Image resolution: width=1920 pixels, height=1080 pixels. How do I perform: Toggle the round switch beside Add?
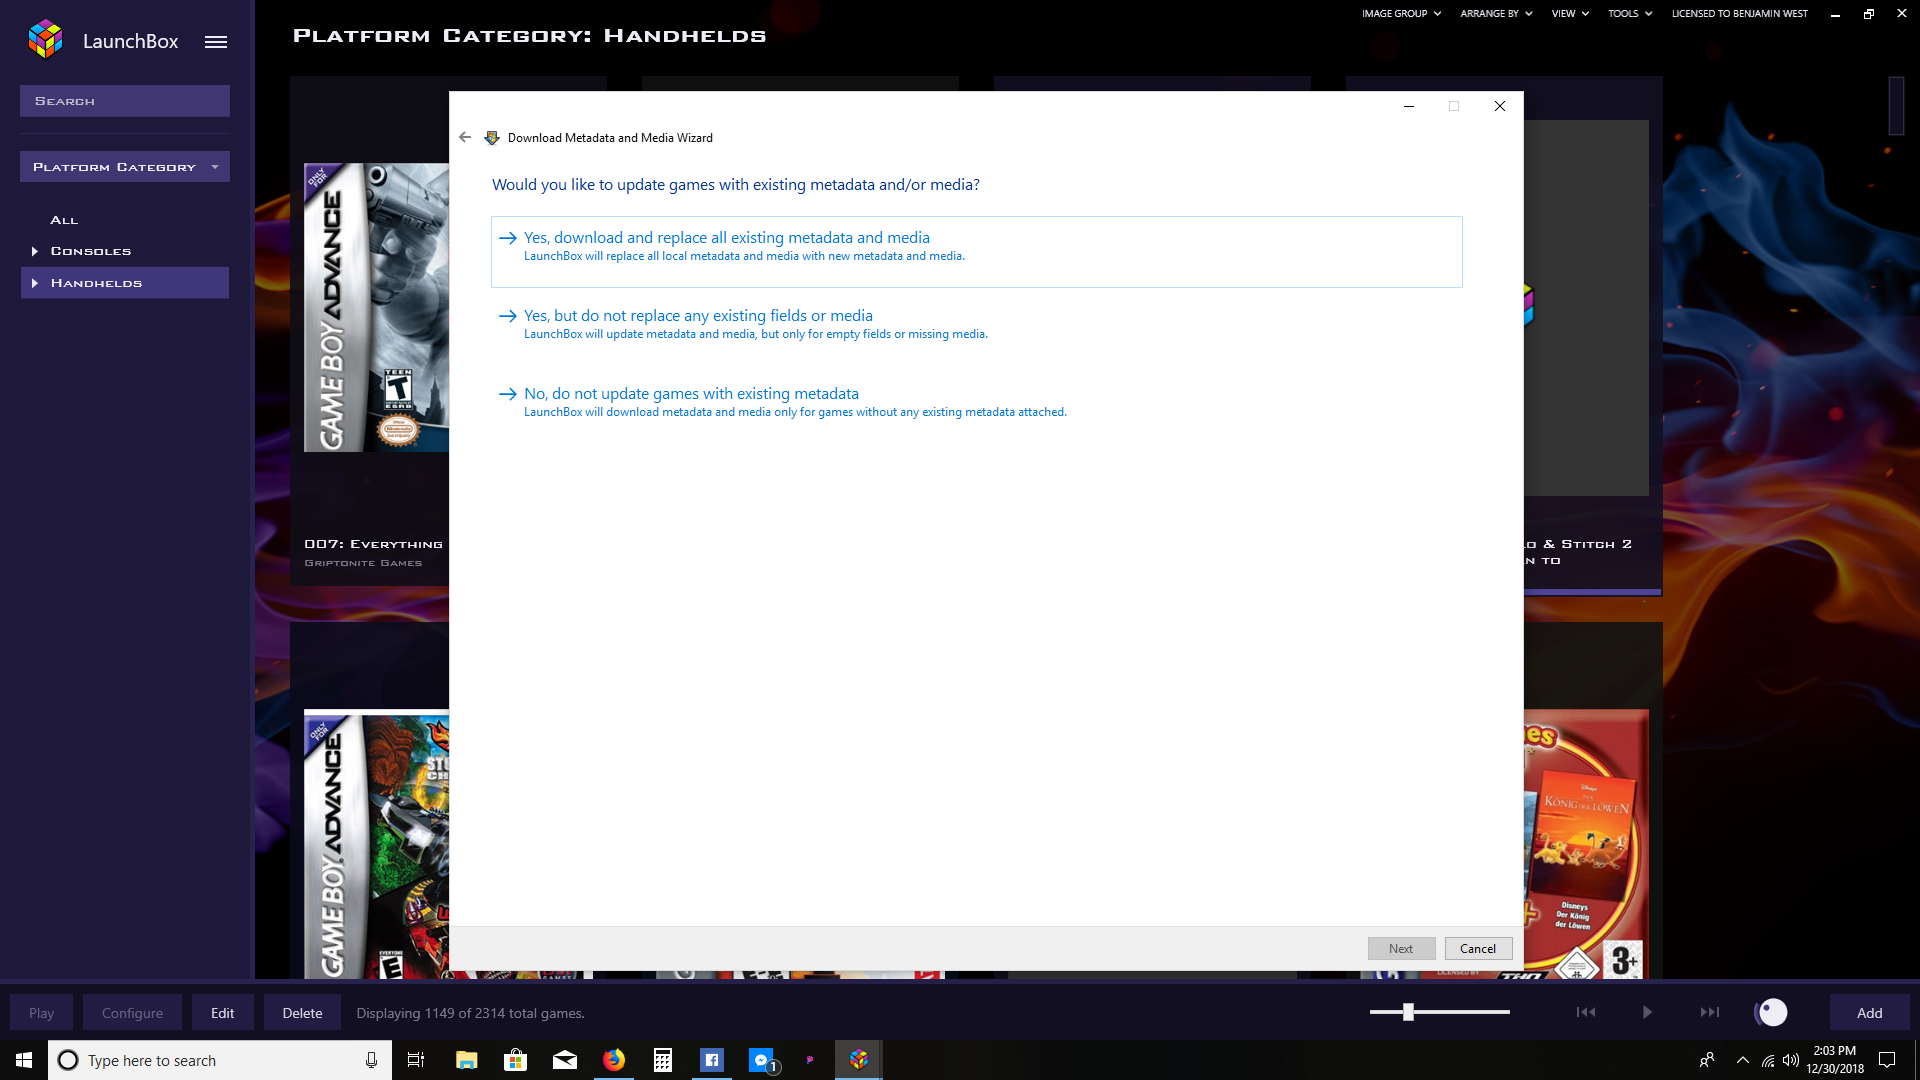[x=1771, y=1012]
